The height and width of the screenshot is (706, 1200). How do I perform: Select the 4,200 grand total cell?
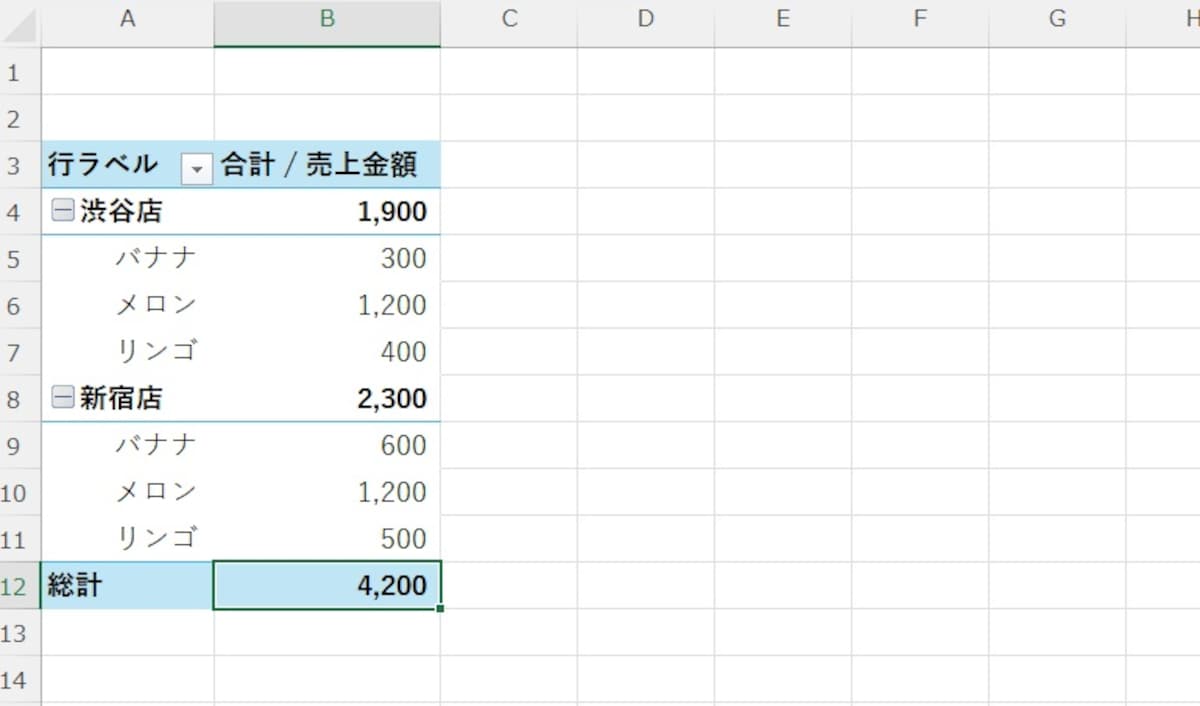327,585
